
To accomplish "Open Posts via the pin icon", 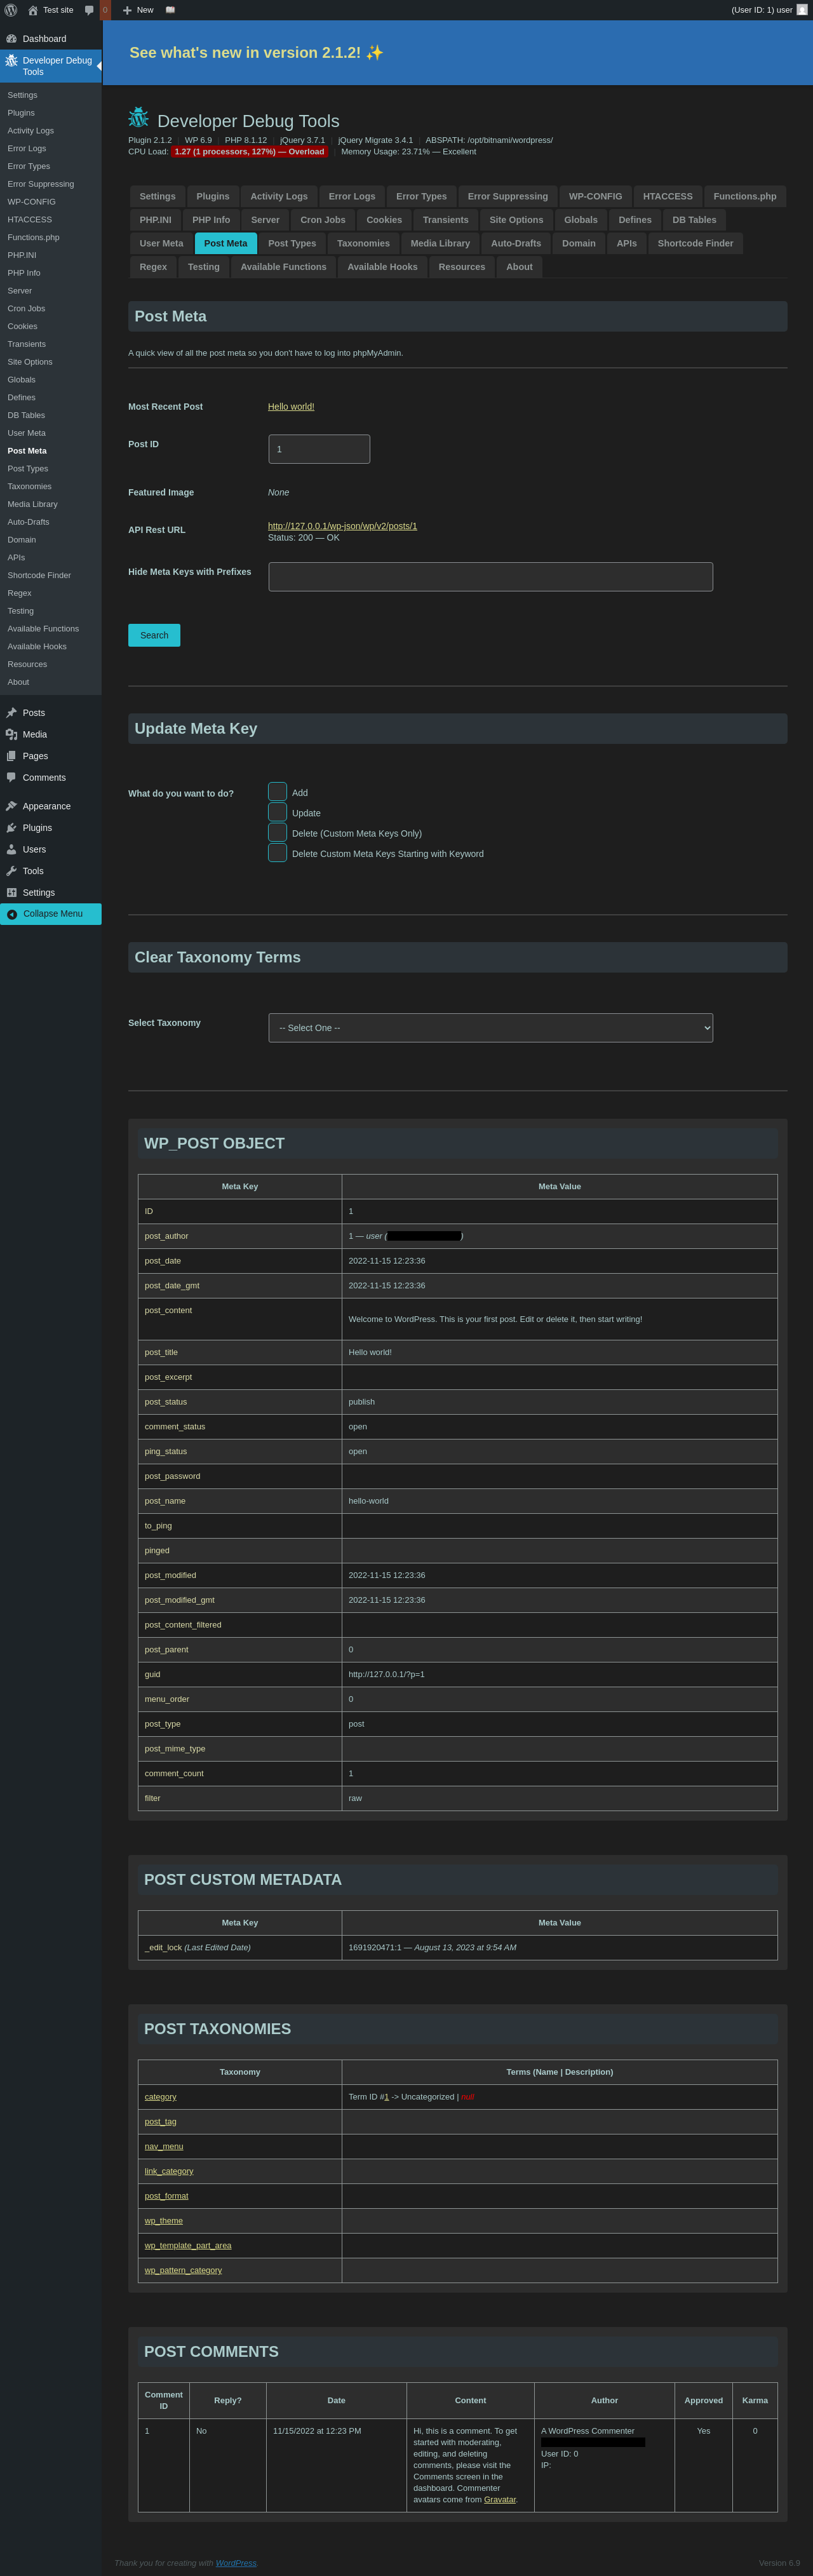I will 12,713.
